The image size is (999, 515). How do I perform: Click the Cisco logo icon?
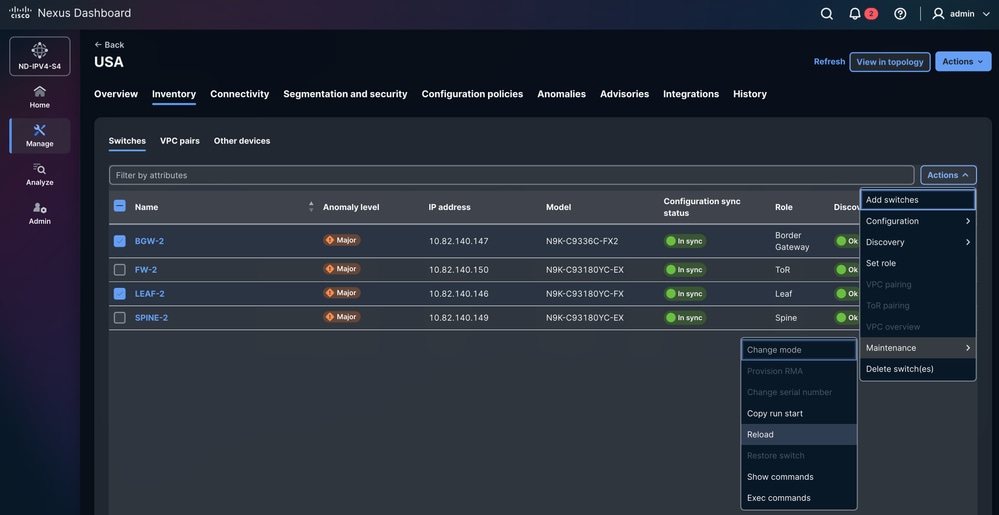click(x=20, y=13)
